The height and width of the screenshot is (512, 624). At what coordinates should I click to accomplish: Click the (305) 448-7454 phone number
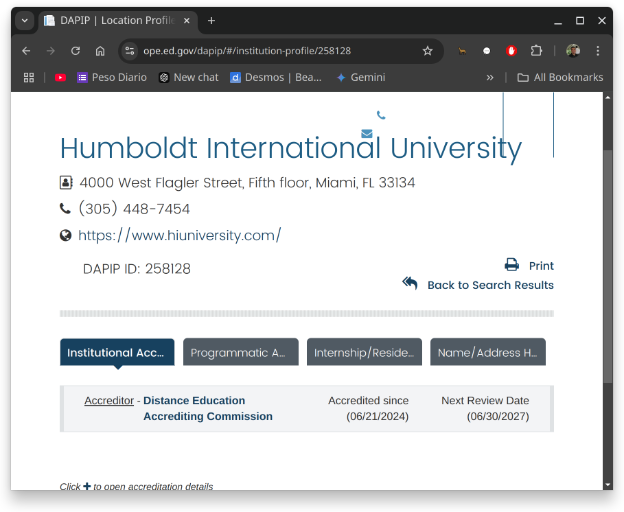[134, 208]
